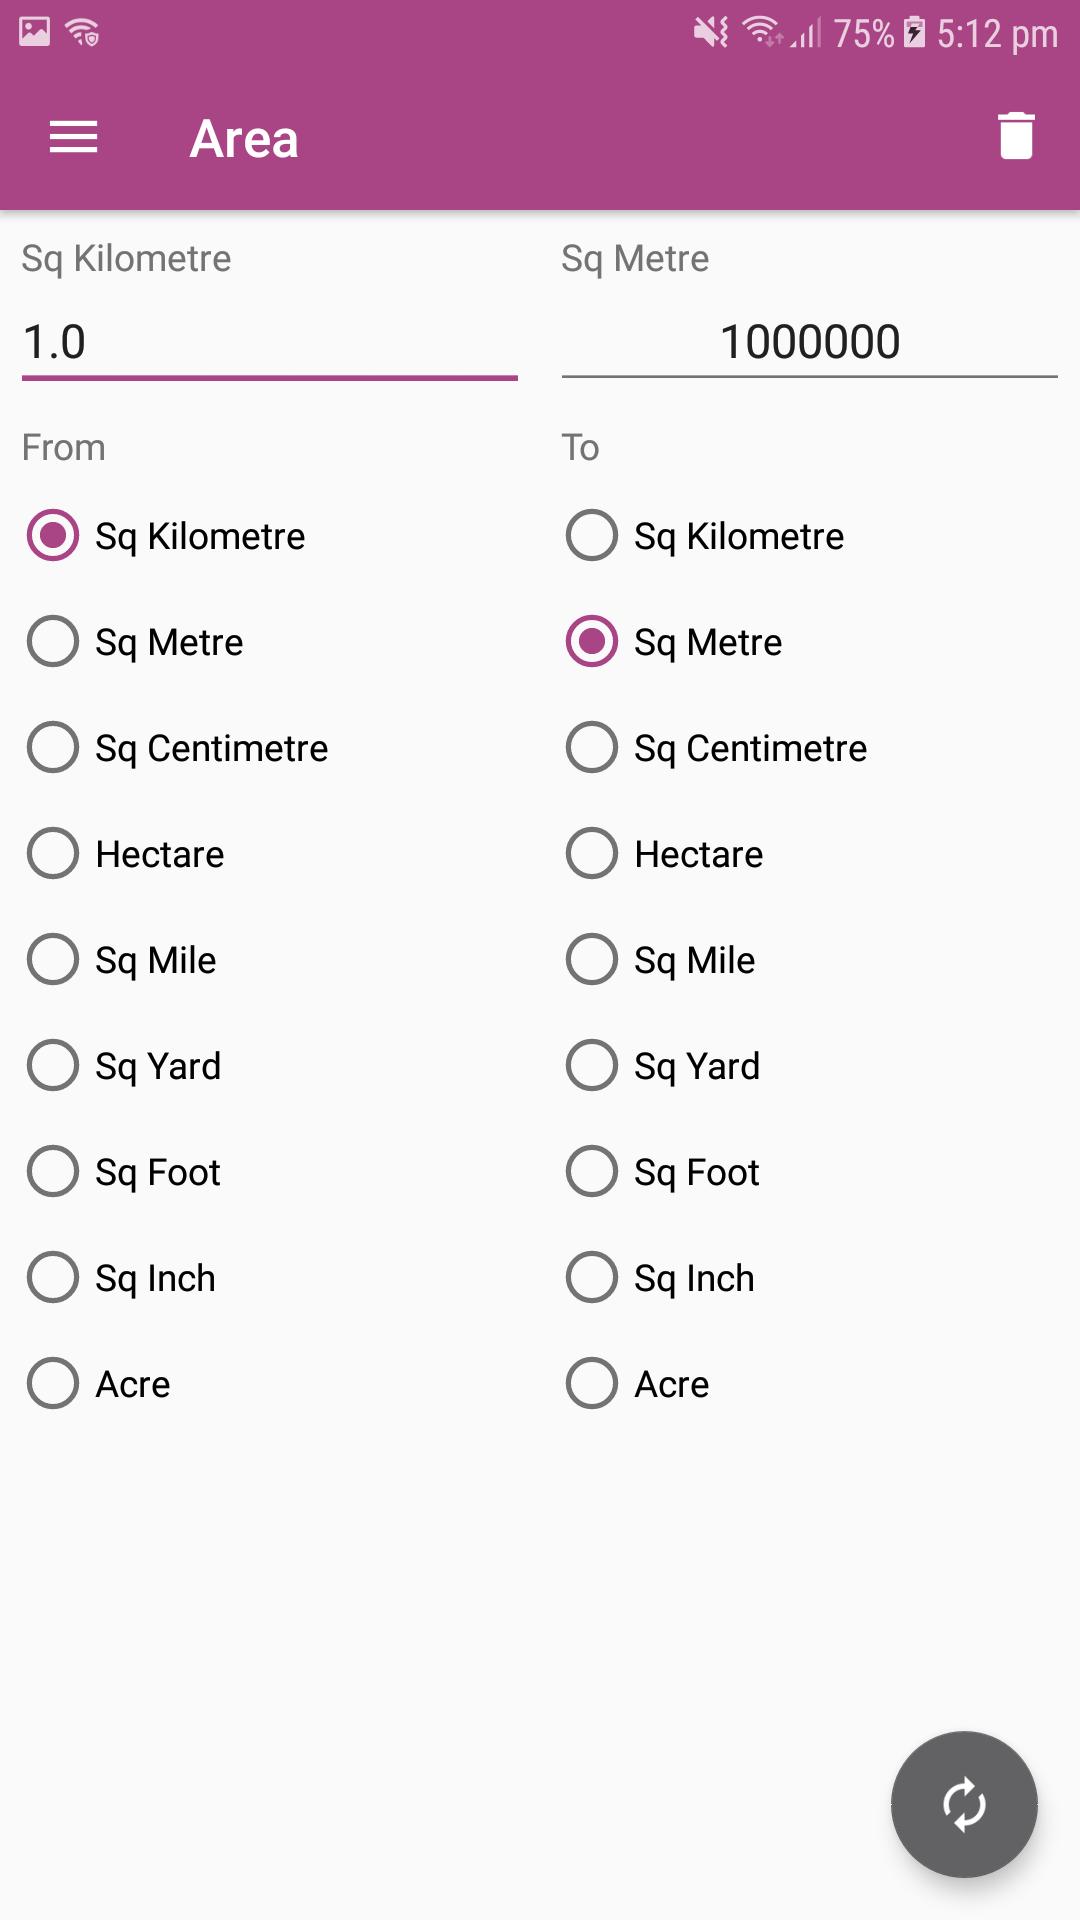
Task: Choose Sq Mile as the To unit
Action: coord(660,960)
